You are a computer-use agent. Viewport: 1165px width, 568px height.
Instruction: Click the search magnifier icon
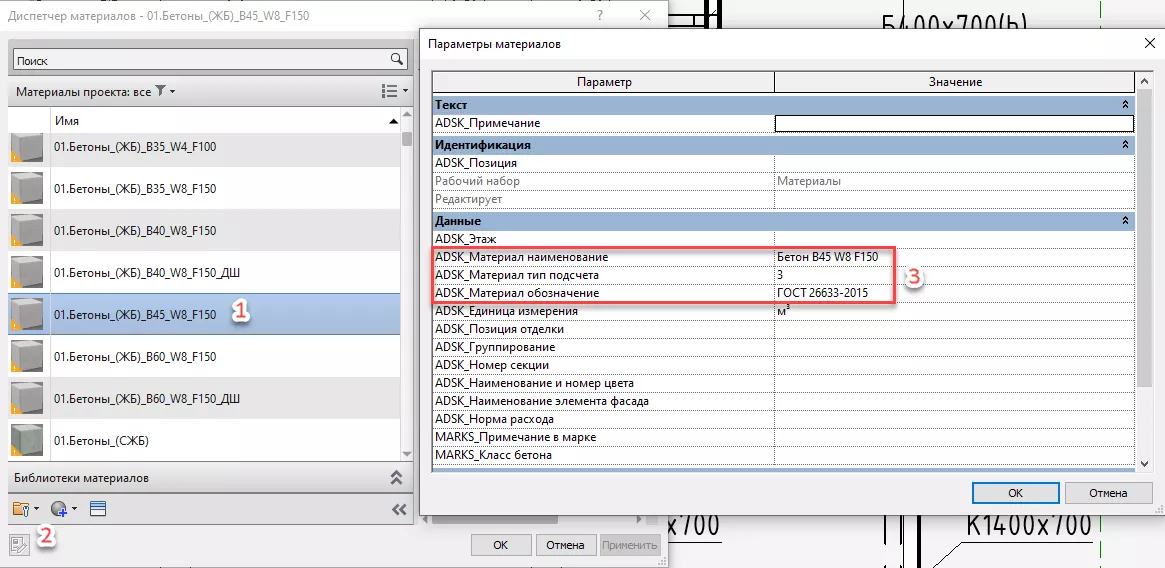[x=397, y=60]
